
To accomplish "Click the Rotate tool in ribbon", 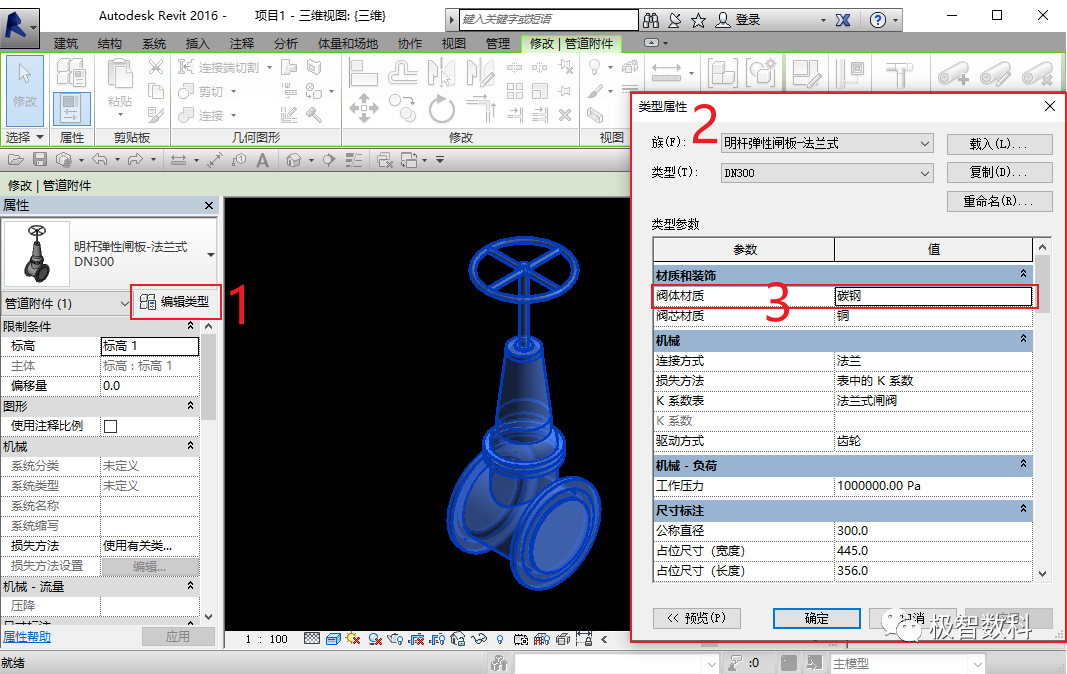I will pyautogui.click(x=442, y=108).
